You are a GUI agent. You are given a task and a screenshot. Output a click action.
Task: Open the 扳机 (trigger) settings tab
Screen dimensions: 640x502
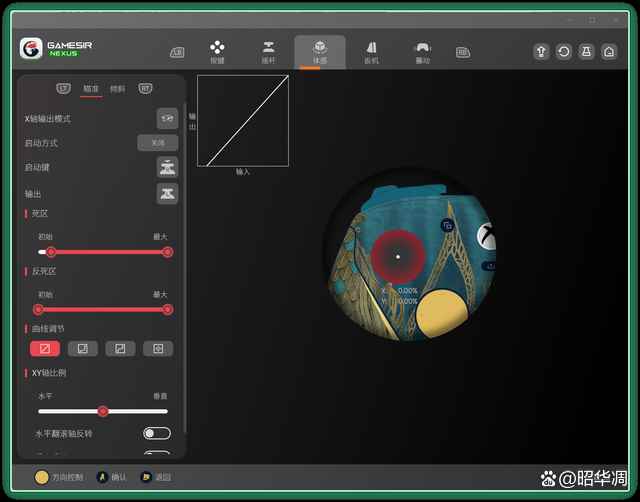(371, 51)
